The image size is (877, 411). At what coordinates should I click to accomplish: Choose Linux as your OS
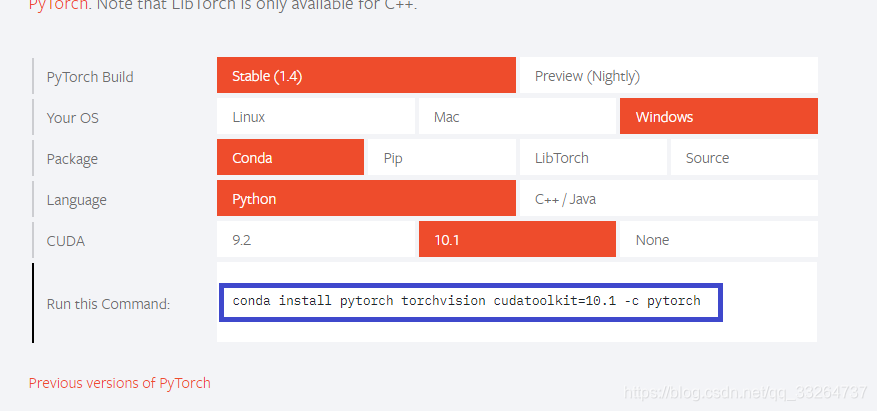coord(316,116)
